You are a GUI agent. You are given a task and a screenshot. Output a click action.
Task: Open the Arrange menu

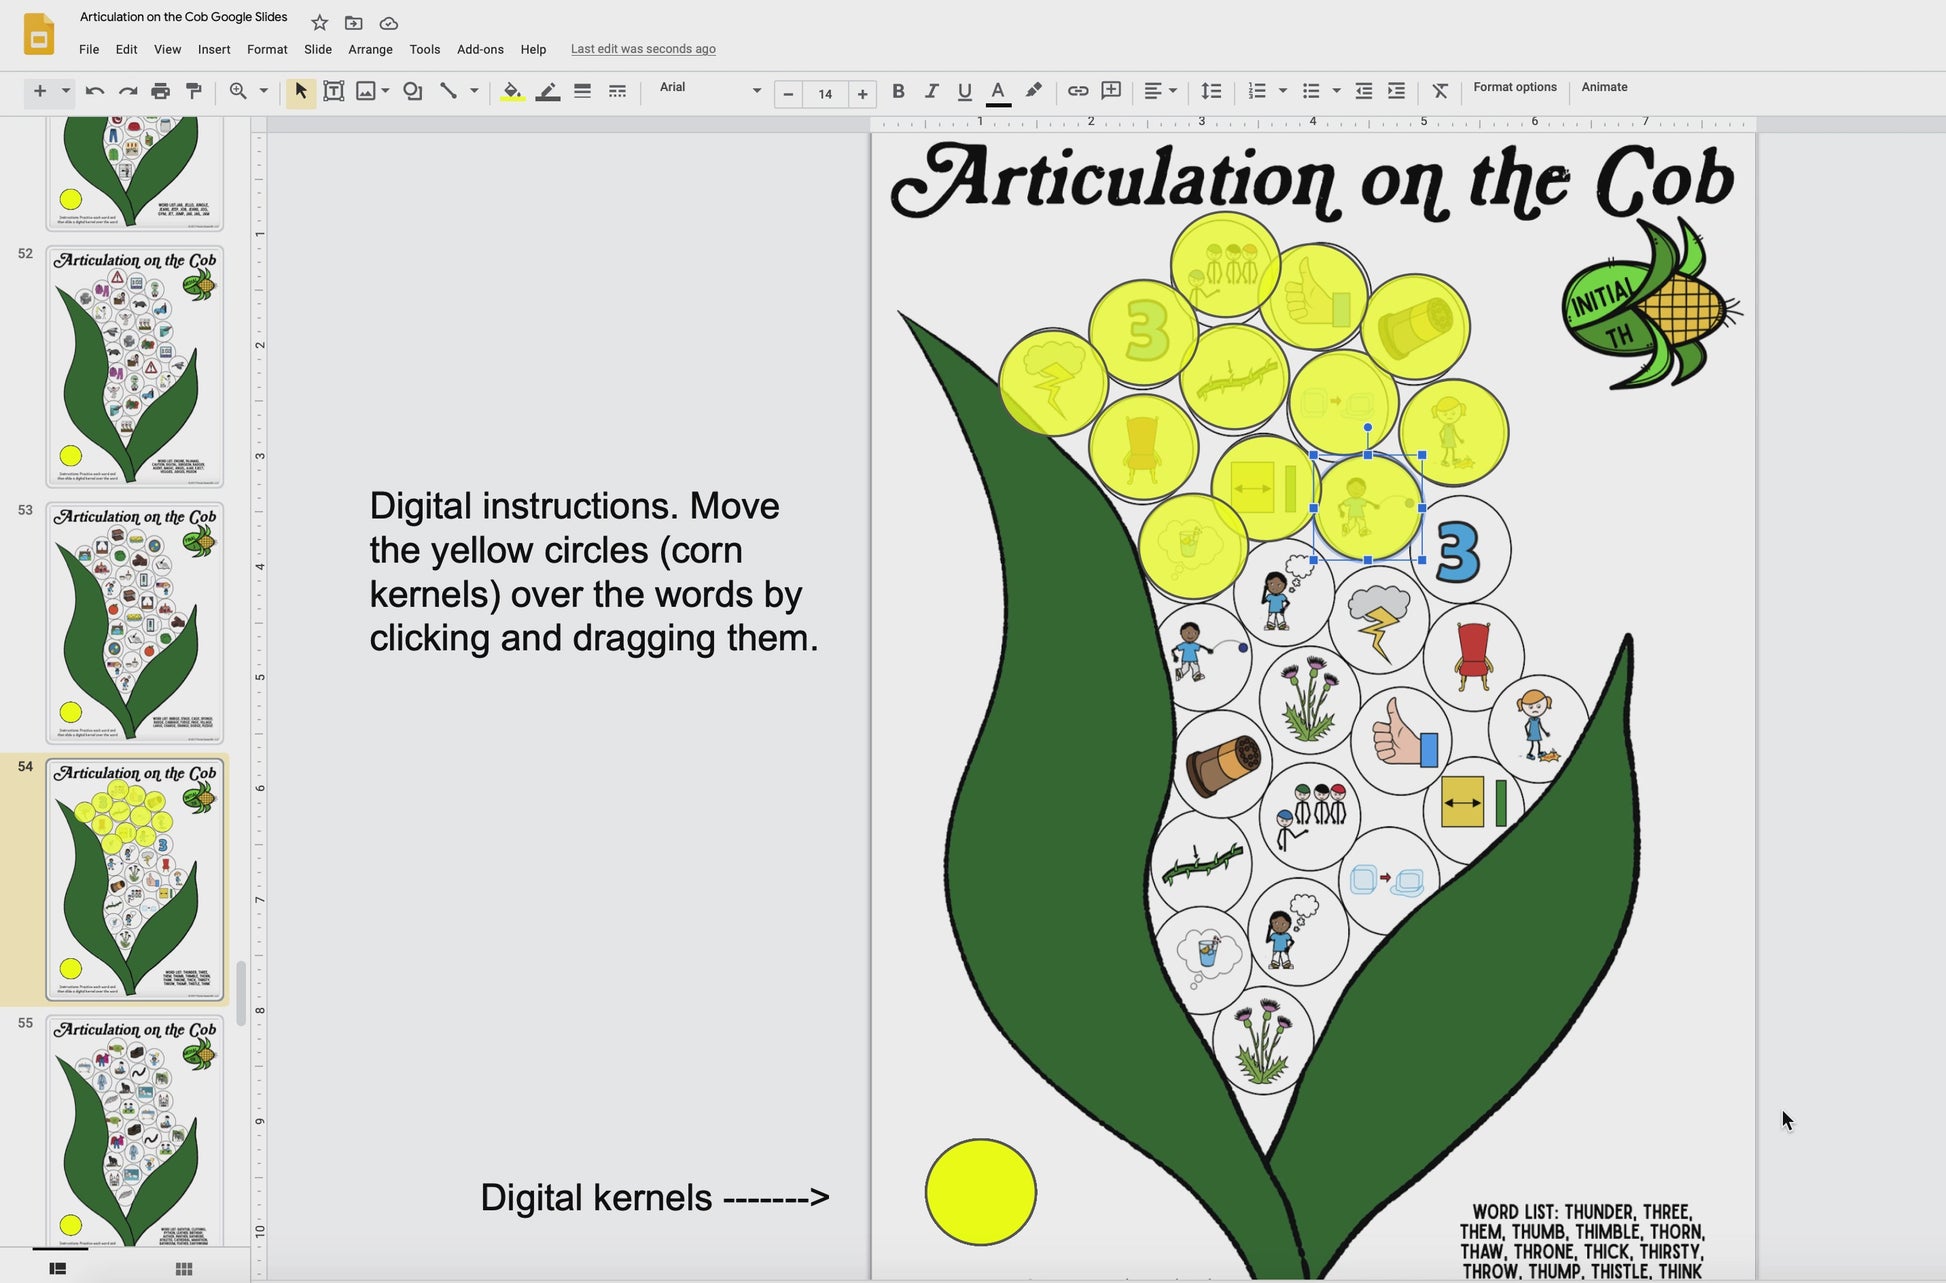[370, 49]
